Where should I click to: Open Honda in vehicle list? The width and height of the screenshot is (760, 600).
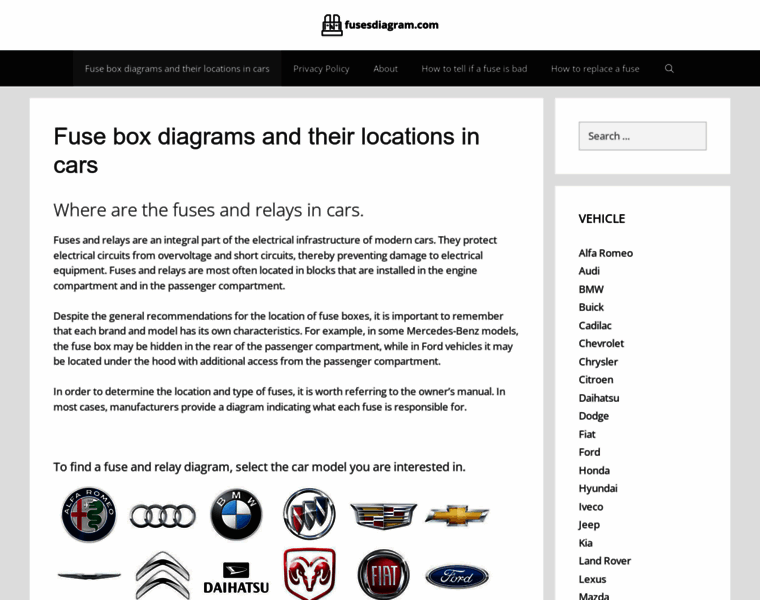click(594, 471)
